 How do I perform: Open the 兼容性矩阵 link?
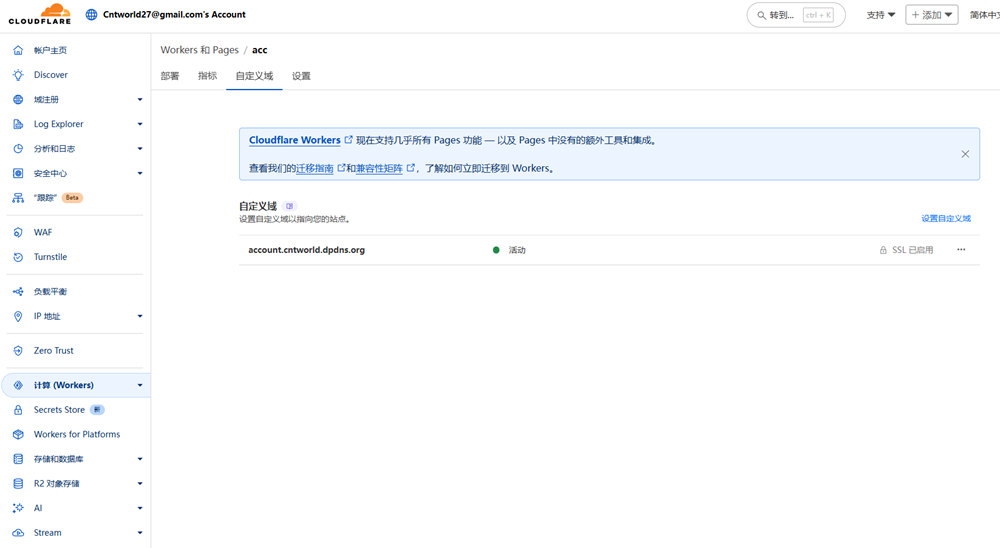pos(379,168)
